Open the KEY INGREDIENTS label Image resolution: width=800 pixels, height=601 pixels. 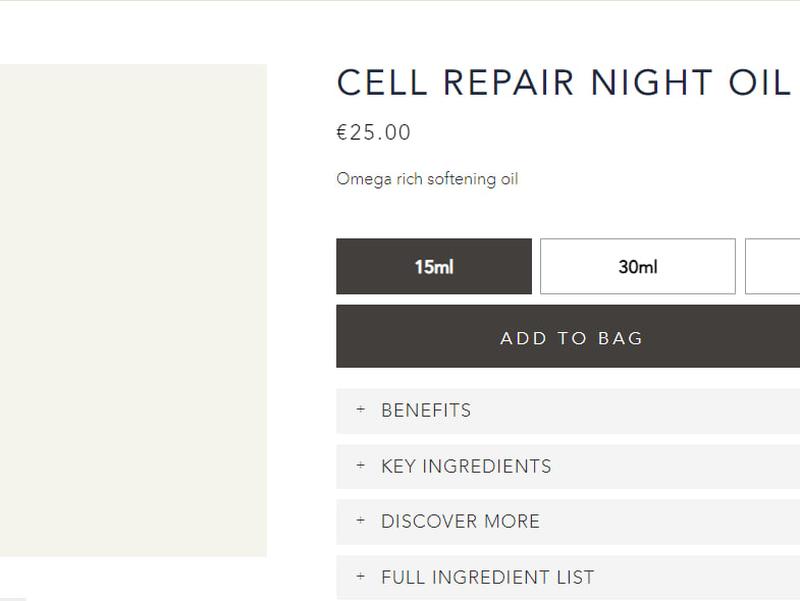click(466, 466)
